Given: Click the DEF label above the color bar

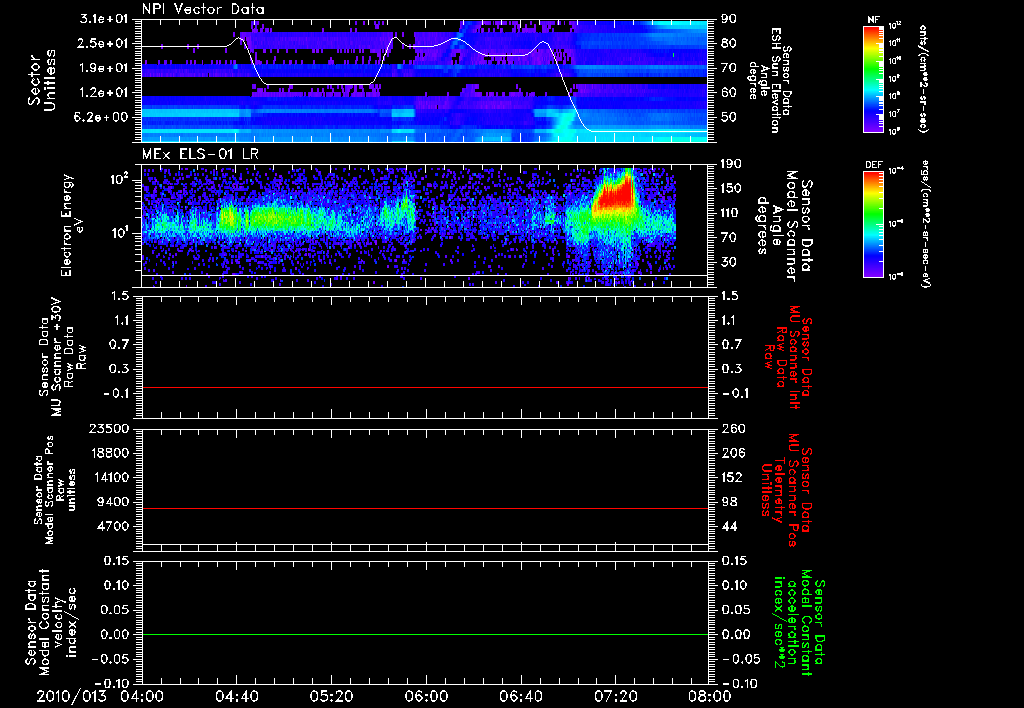Looking at the screenshot, I should click(x=873, y=165).
